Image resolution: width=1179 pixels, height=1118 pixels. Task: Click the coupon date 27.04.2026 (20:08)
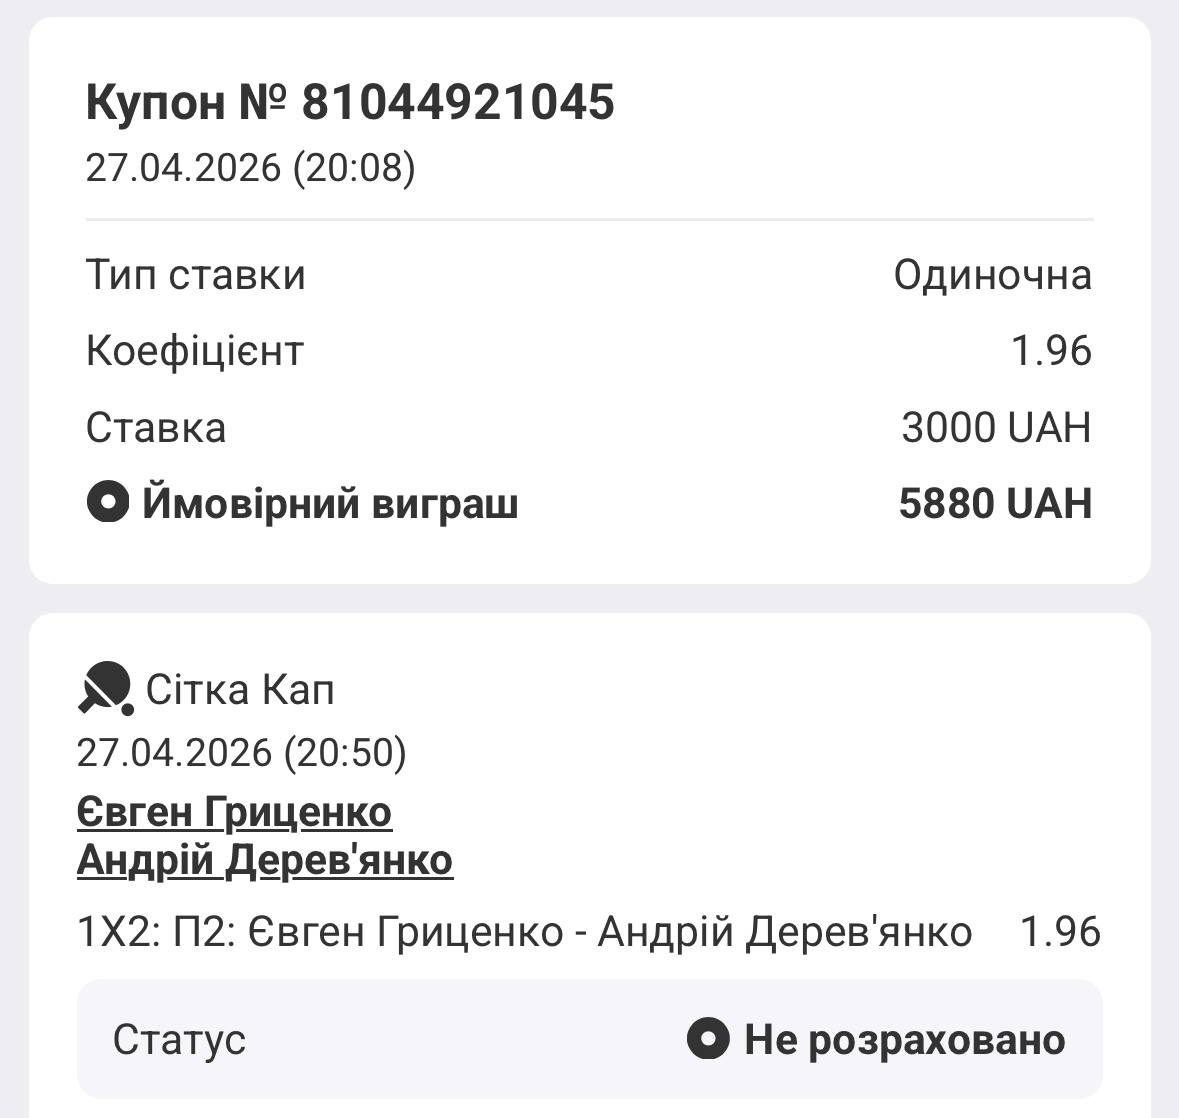point(250,167)
